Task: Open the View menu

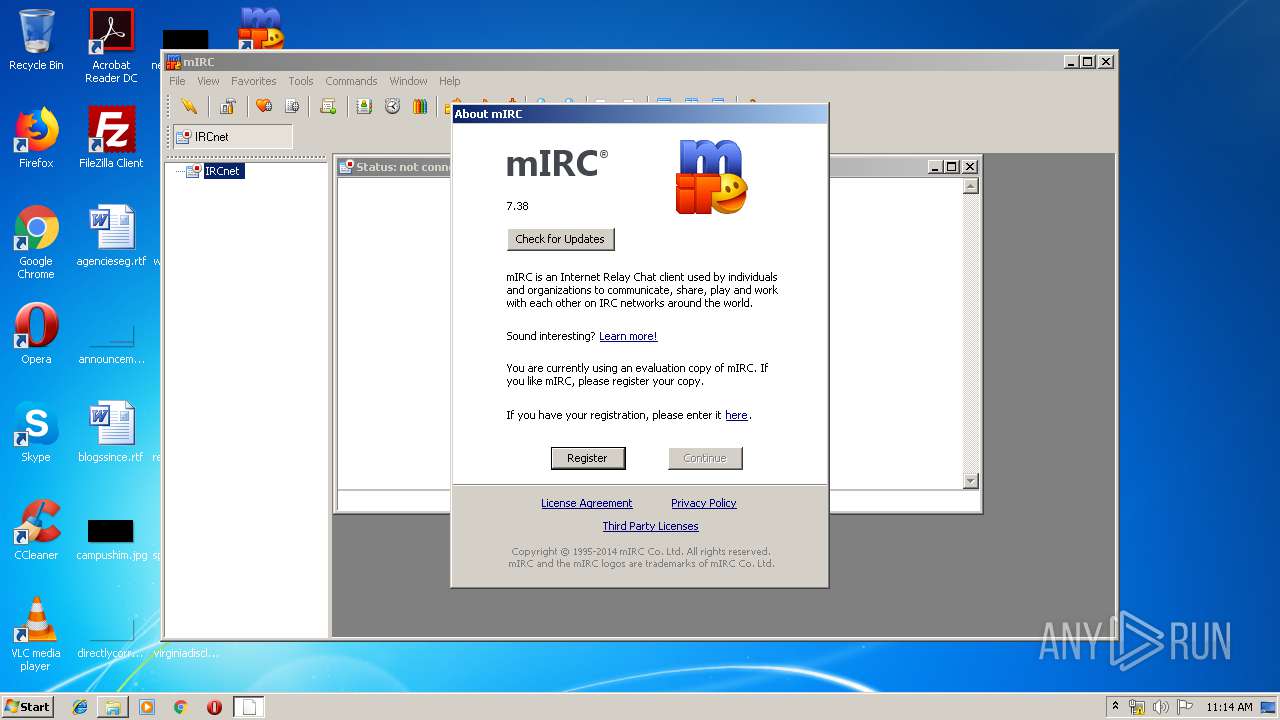Action: 208,81
